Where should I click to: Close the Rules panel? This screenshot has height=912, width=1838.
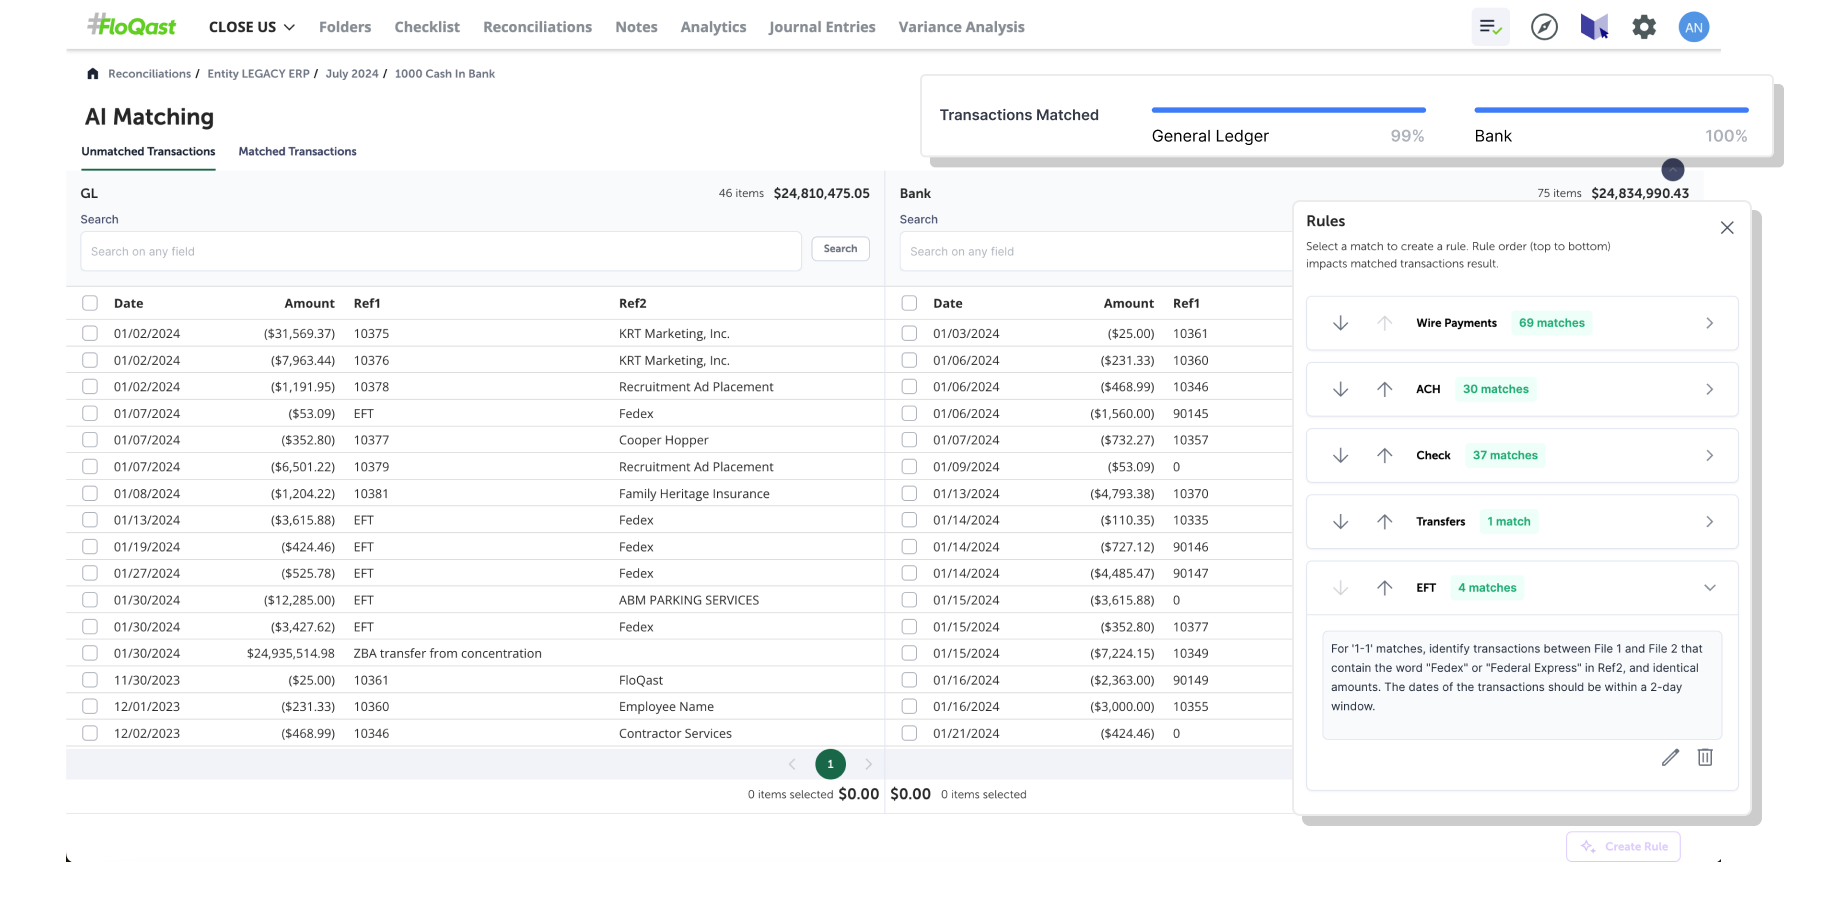coord(1726,227)
